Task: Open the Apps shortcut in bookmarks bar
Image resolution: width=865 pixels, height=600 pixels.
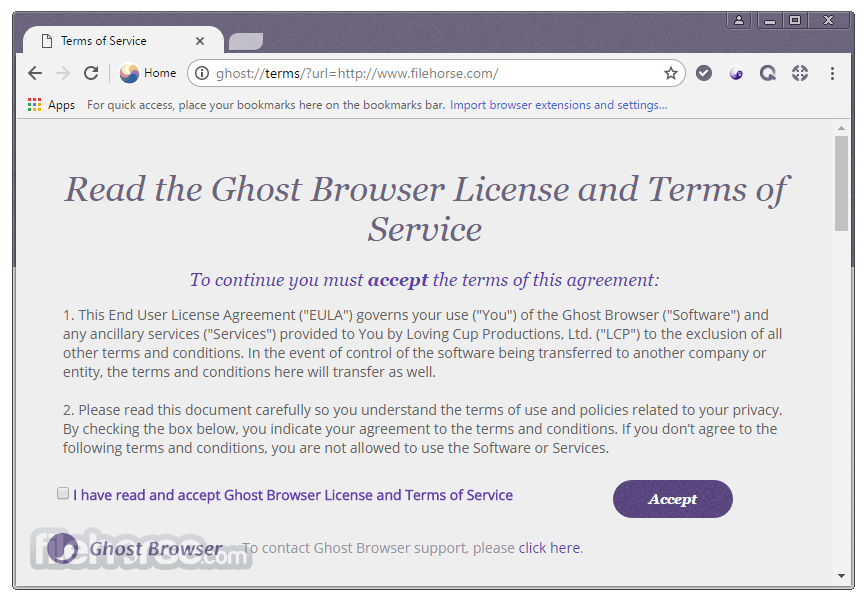Action: click(51, 105)
